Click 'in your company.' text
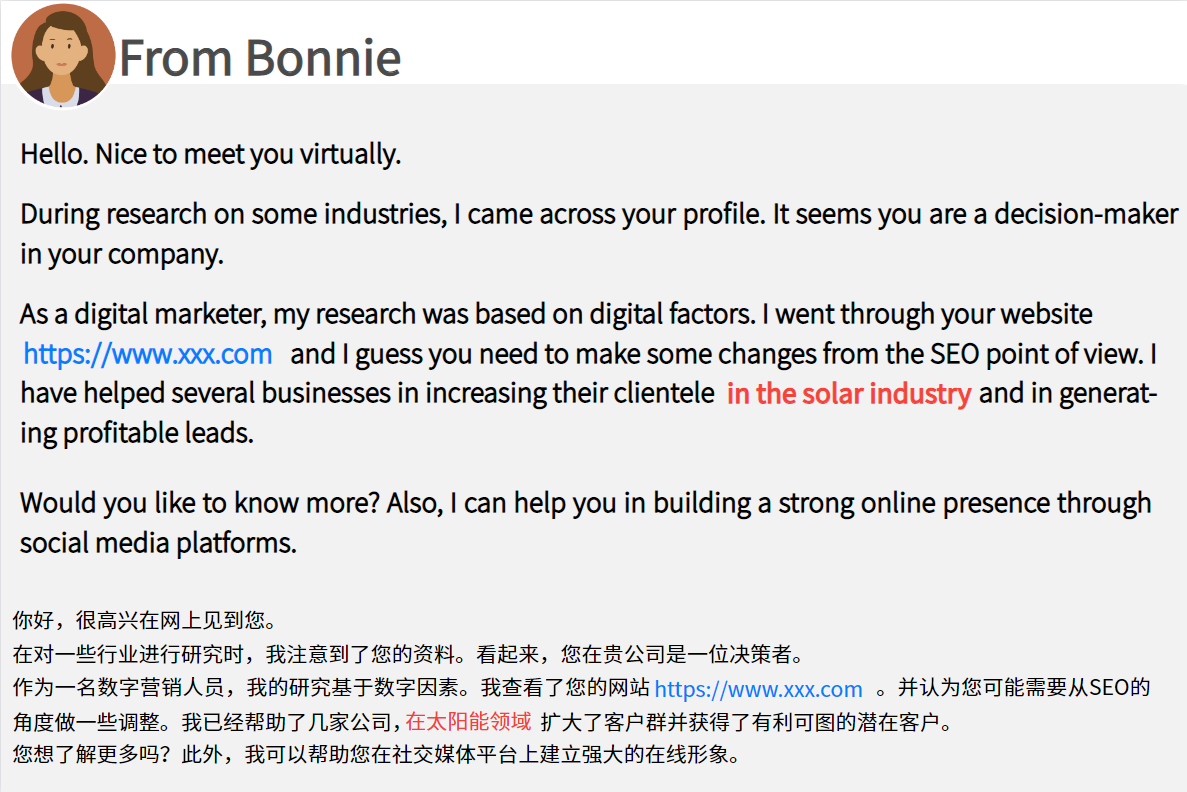Image resolution: width=1187 pixels, height=792 pixels. tap(122, 254)
